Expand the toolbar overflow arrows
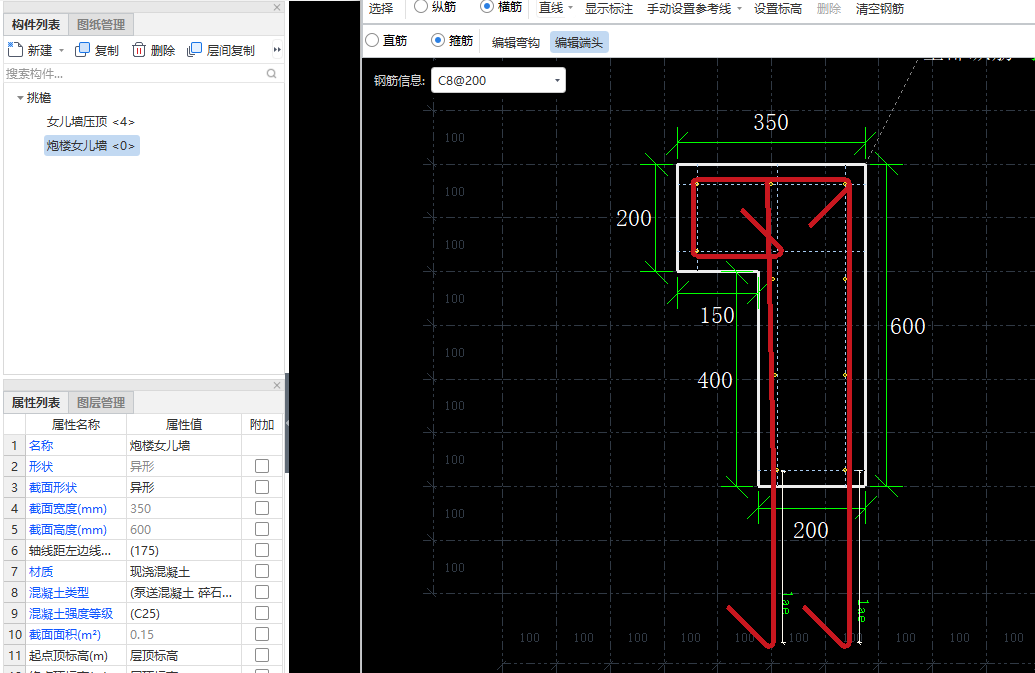The image size is (1035, 673). point(277,49)
